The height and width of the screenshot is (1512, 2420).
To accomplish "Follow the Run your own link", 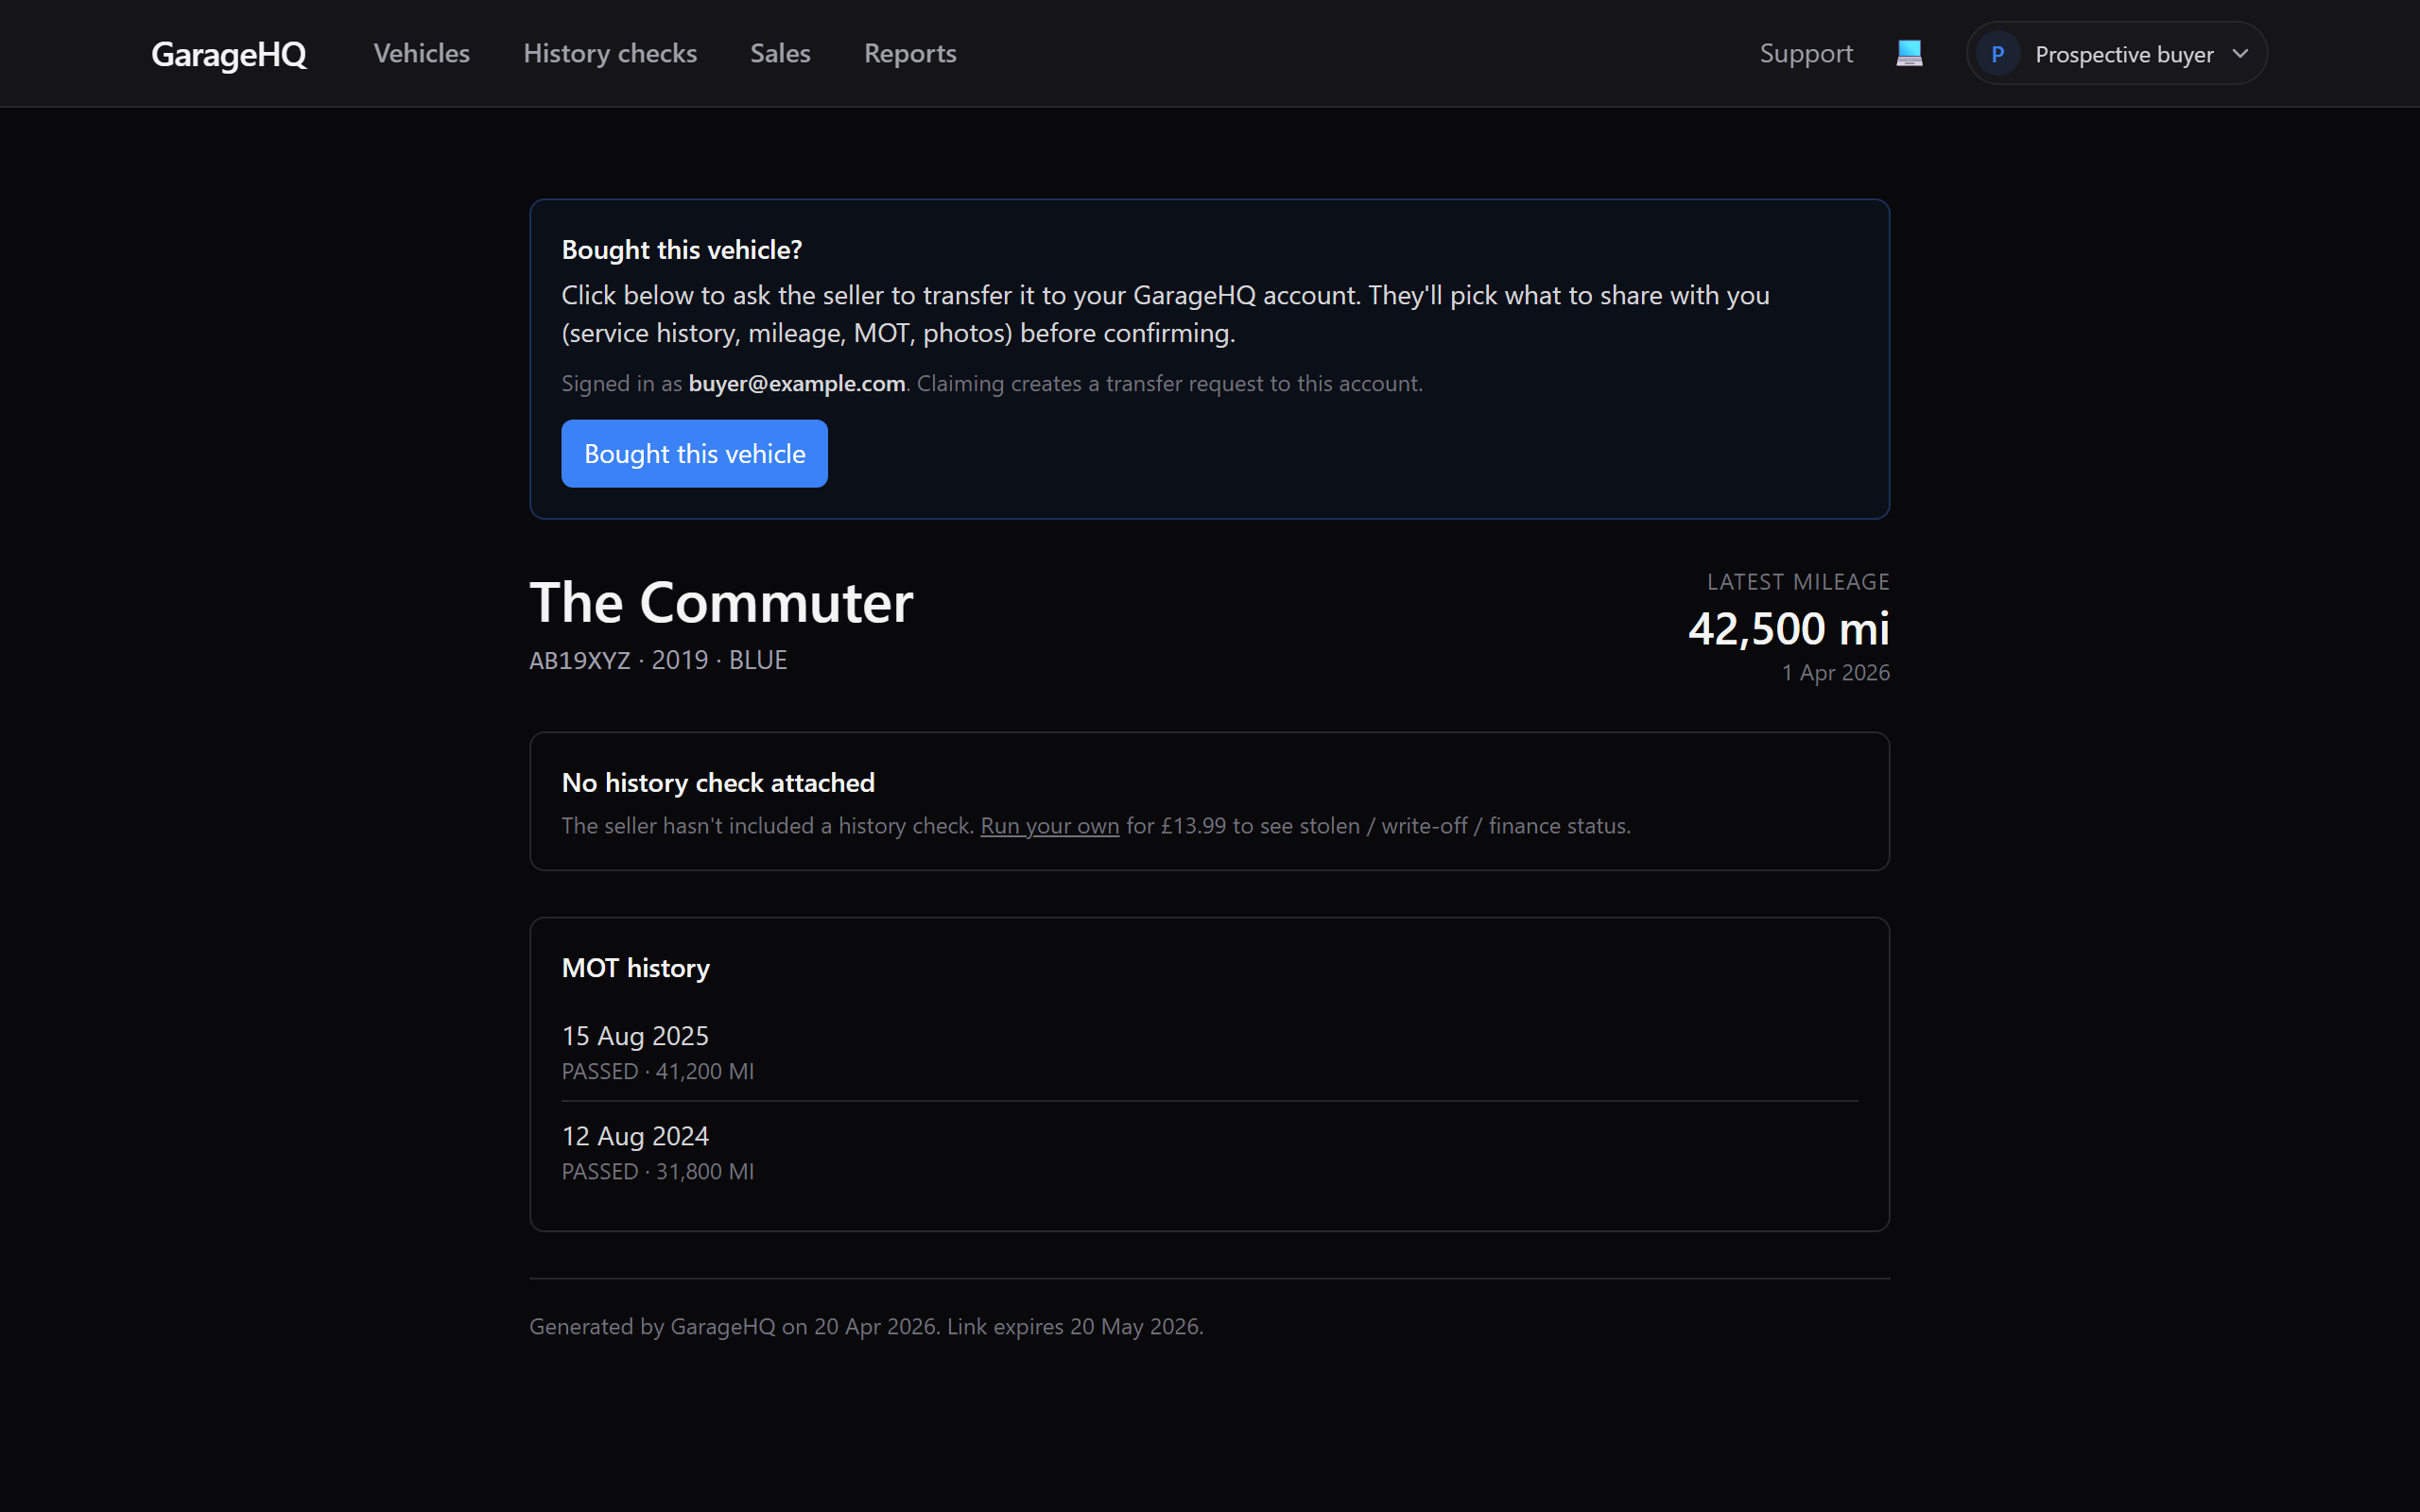I will tap(1049, 826).
